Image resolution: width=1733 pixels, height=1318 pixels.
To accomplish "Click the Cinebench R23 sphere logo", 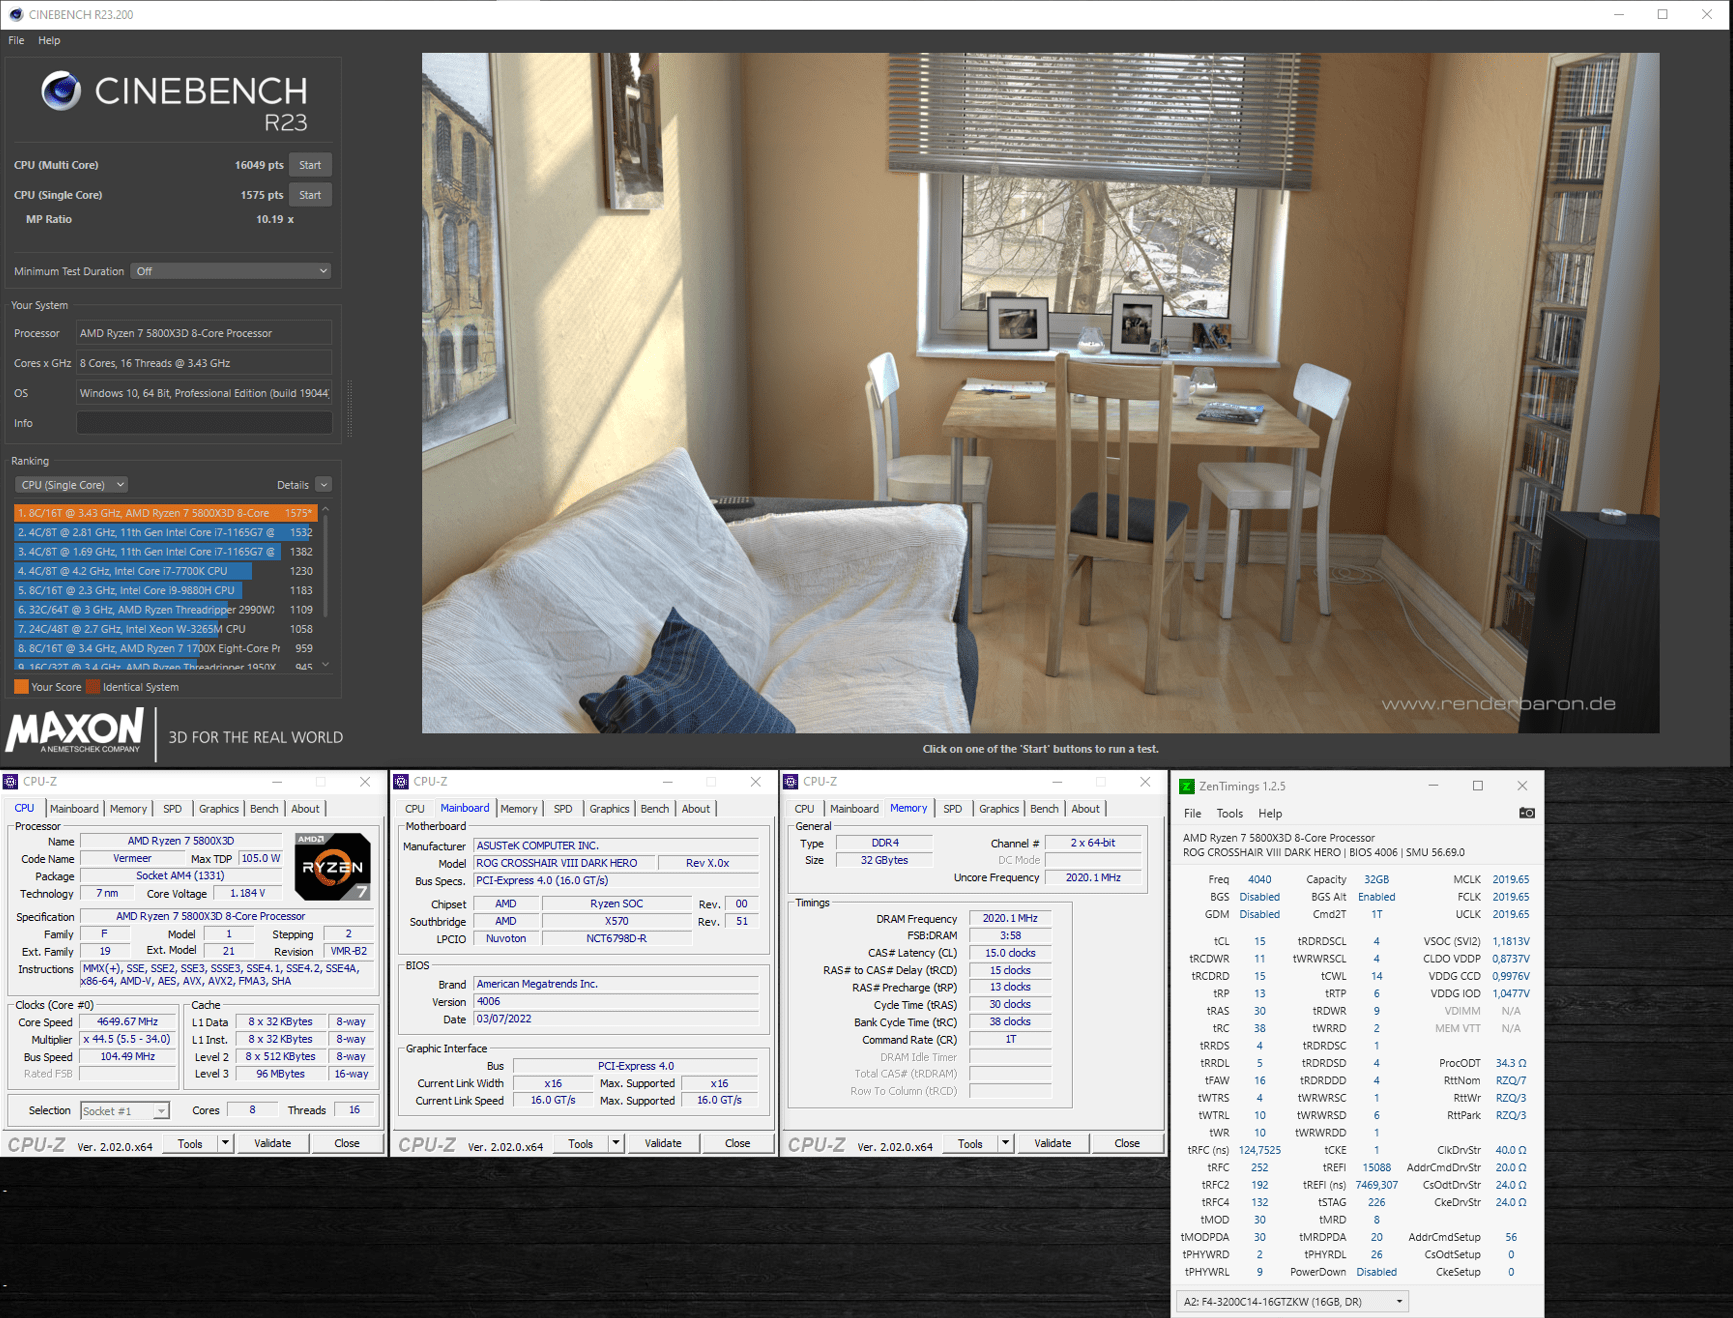I will [x=61, y=91].
